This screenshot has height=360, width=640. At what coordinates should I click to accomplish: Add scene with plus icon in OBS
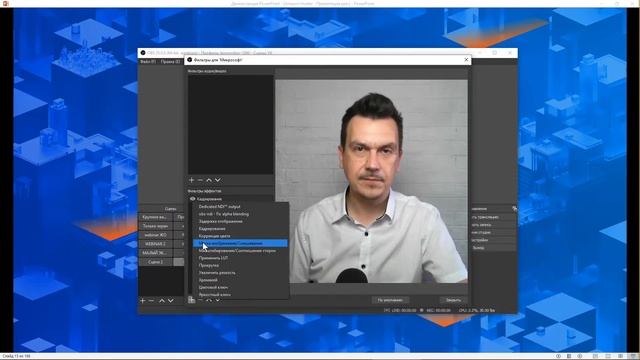coord(142,301)
